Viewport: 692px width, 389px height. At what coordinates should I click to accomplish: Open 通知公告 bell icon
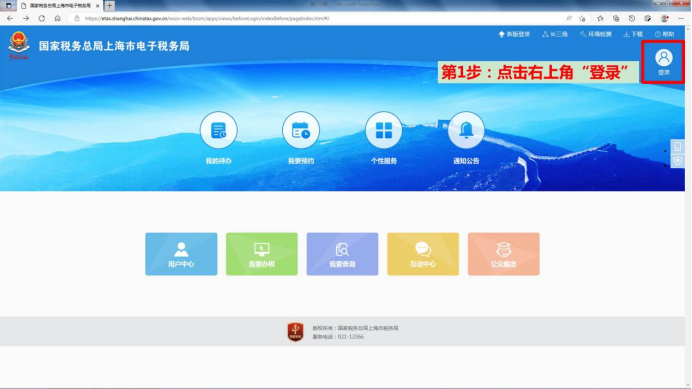click(x=466, y=130)
